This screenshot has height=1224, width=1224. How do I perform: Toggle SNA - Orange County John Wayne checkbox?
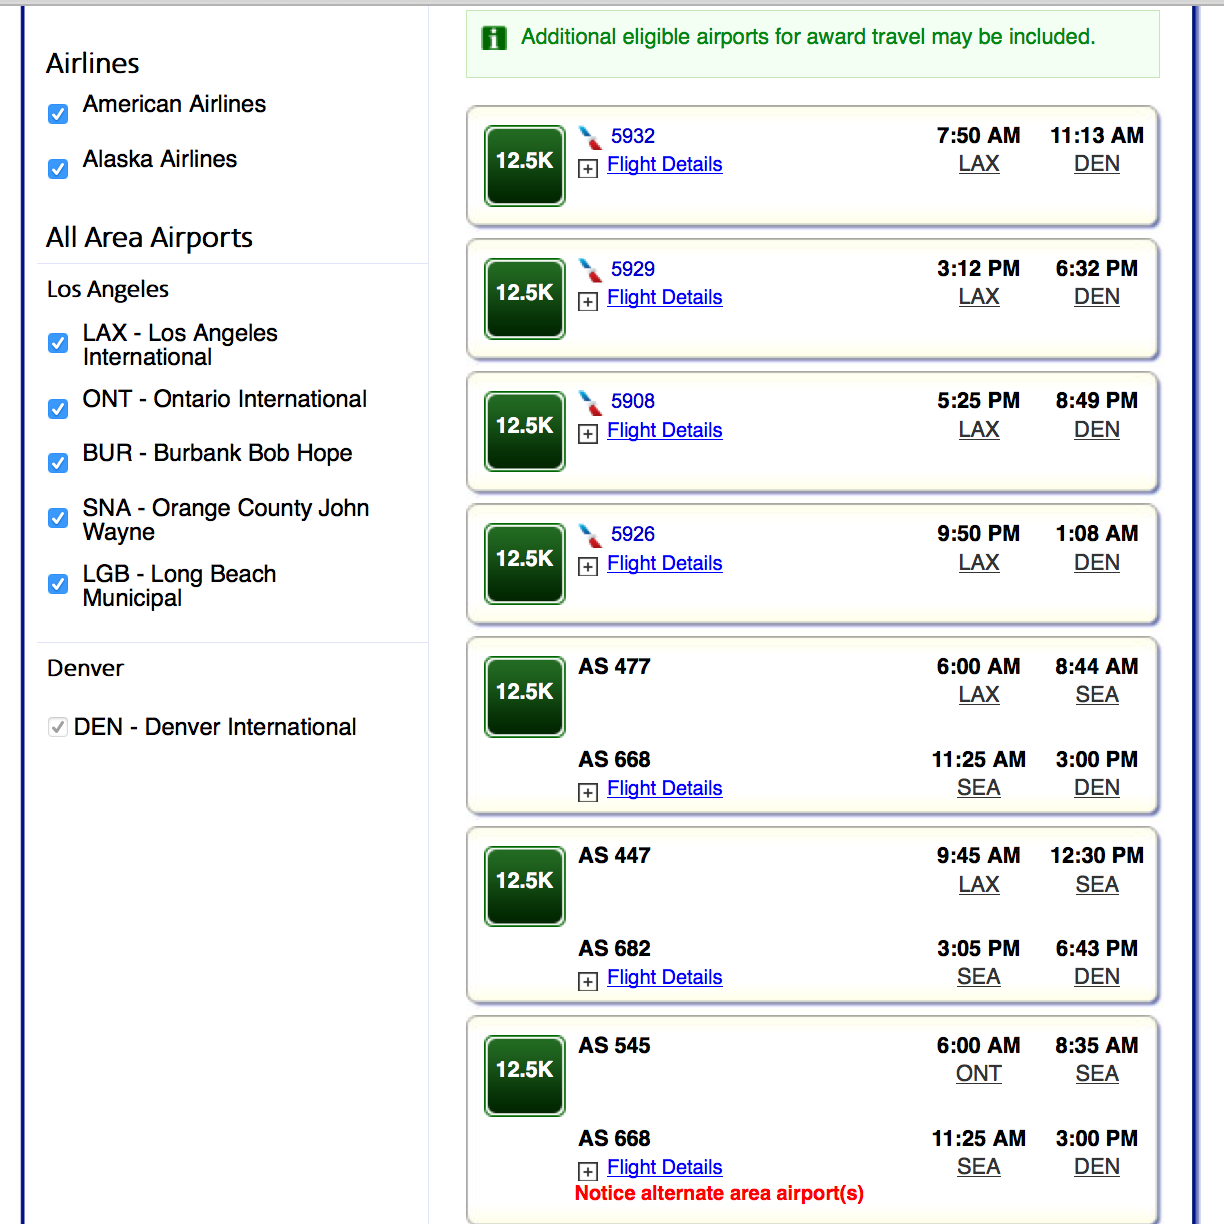click(58, 518)
